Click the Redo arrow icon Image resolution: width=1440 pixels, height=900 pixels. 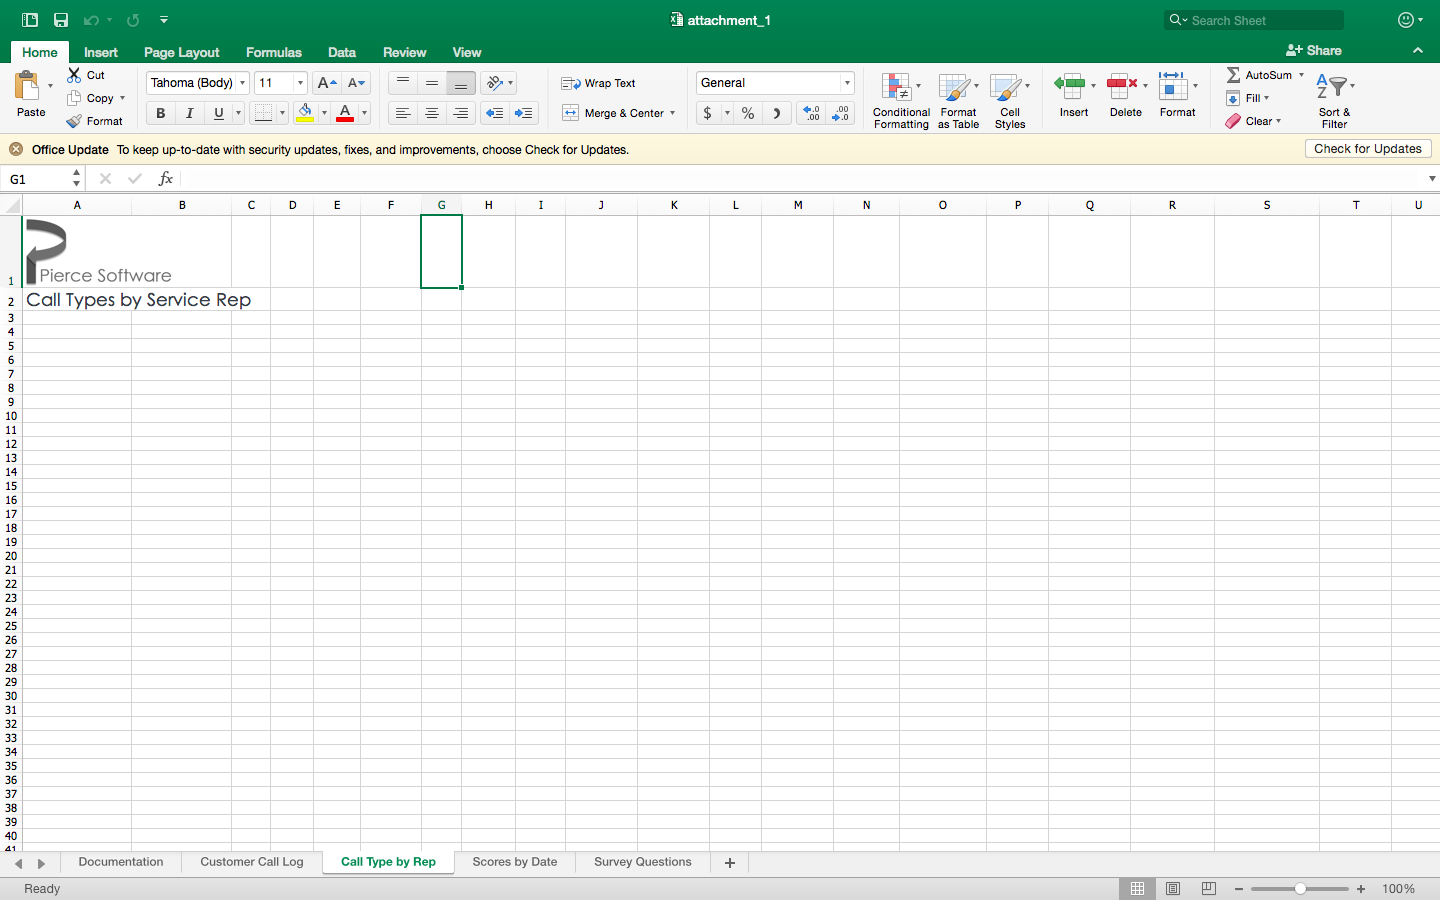[133, 20]
